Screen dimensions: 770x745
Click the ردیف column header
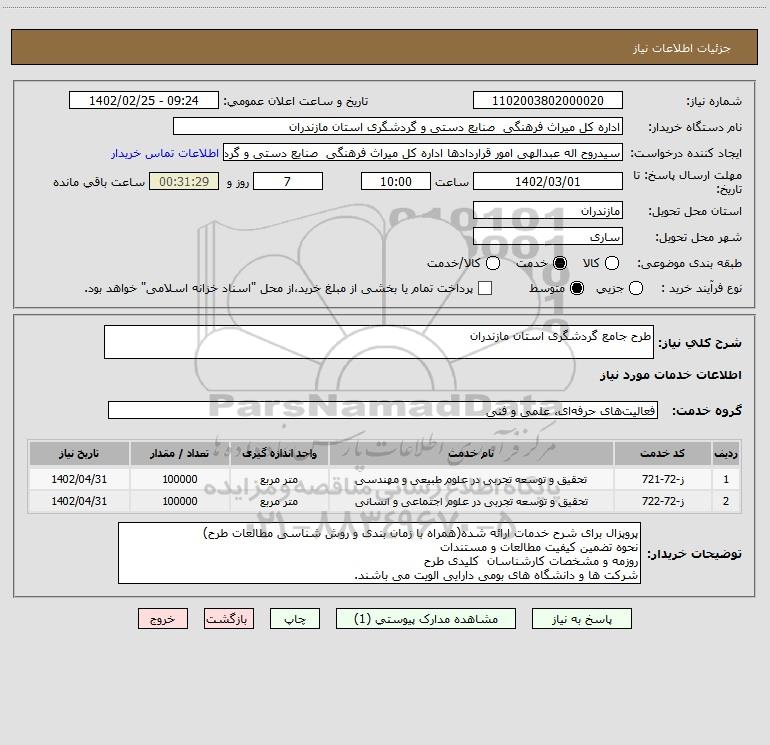pyautogui.click(x=726, y=453)
